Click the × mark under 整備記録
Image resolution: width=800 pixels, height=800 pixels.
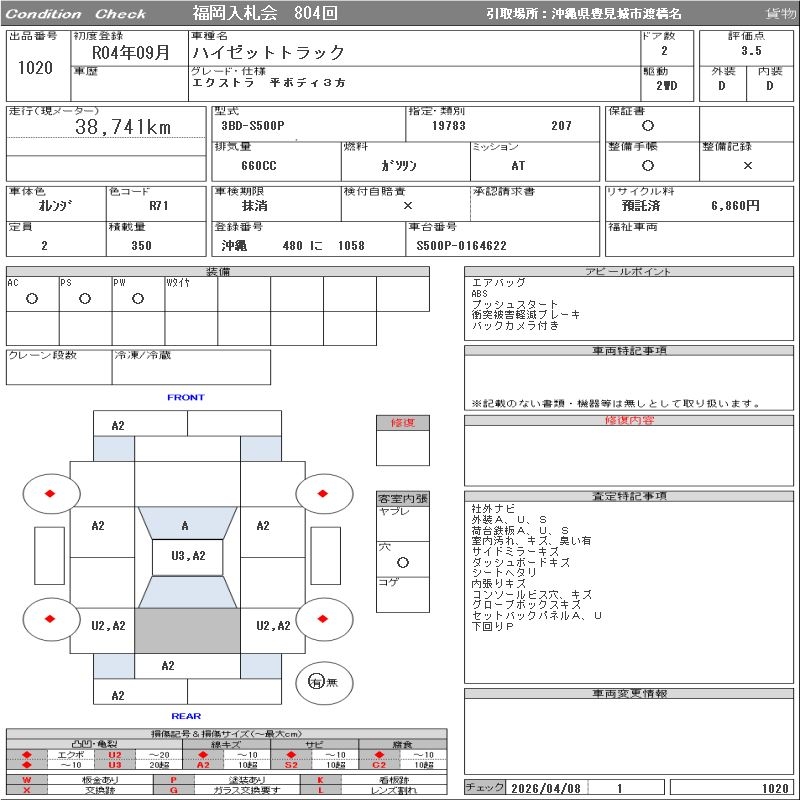click(x=747, y=165)
